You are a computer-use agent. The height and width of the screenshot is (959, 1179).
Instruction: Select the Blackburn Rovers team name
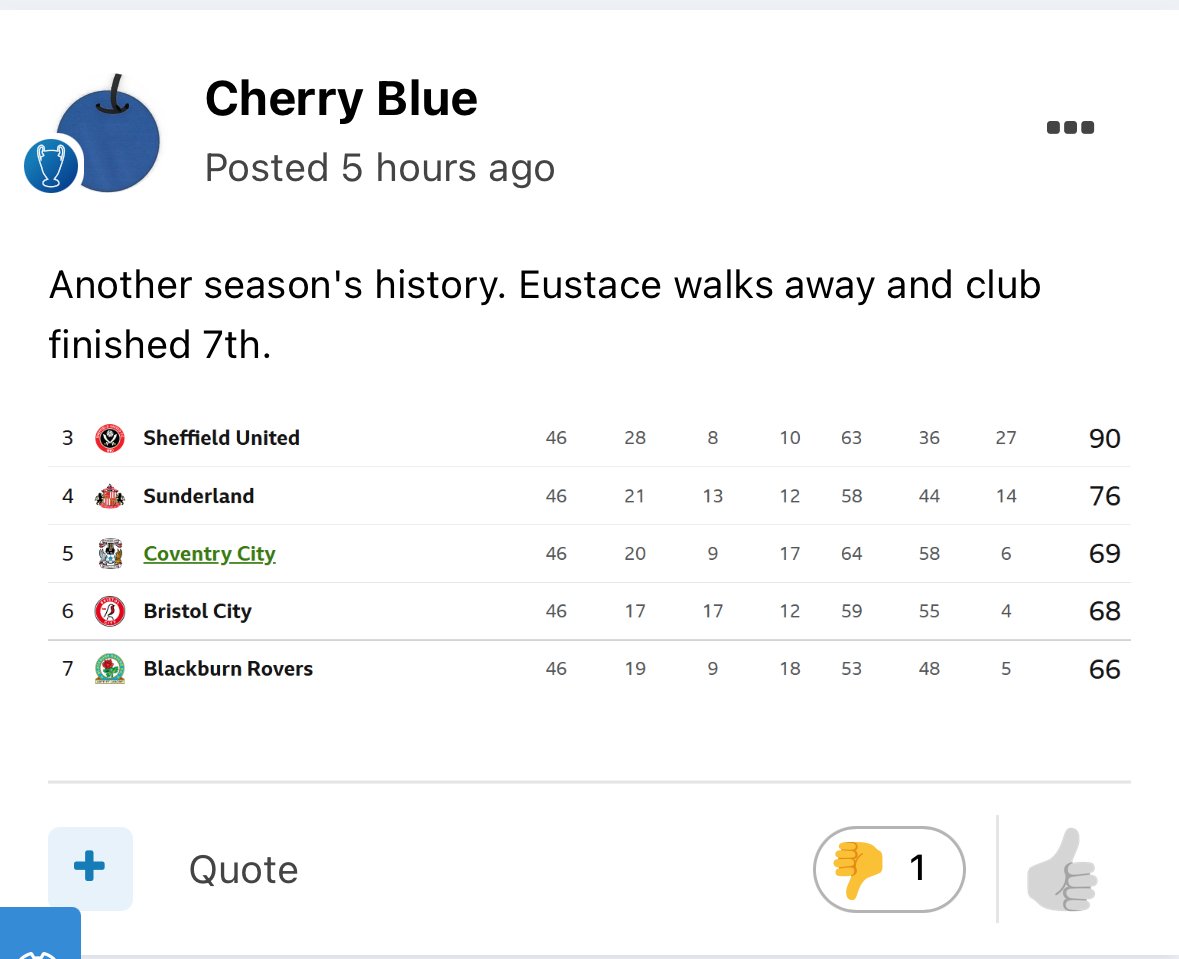[x=228, y=669]
